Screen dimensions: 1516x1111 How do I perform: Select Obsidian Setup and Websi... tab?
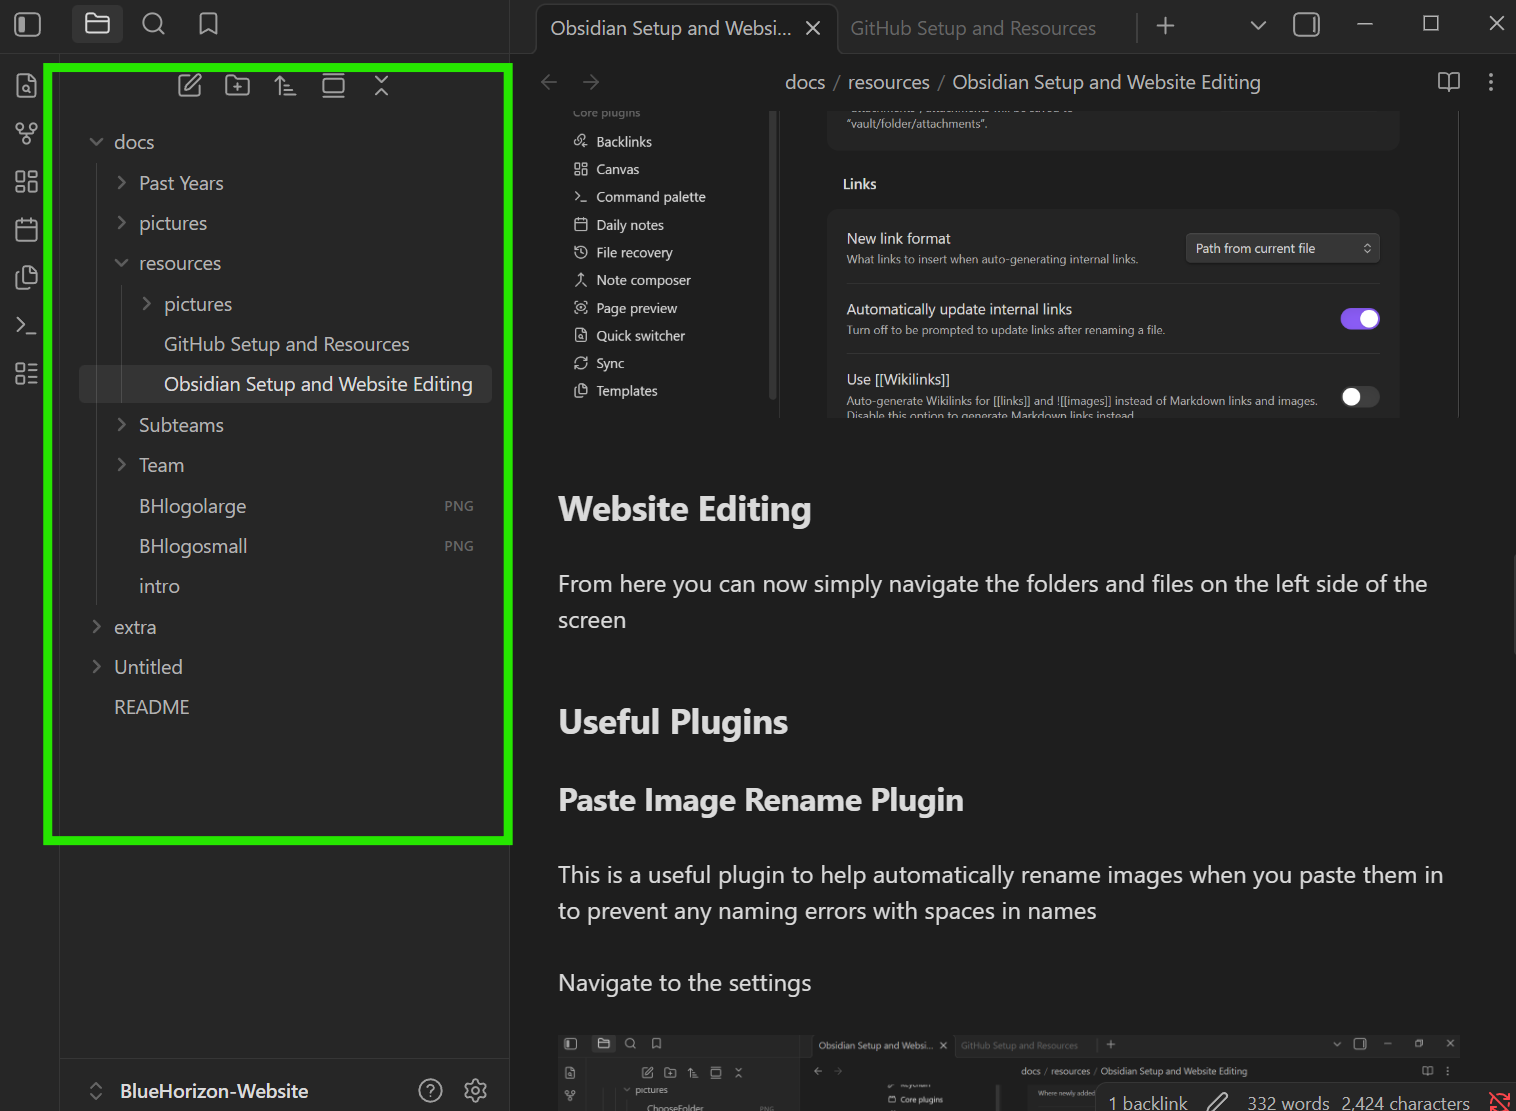point(671,28)
